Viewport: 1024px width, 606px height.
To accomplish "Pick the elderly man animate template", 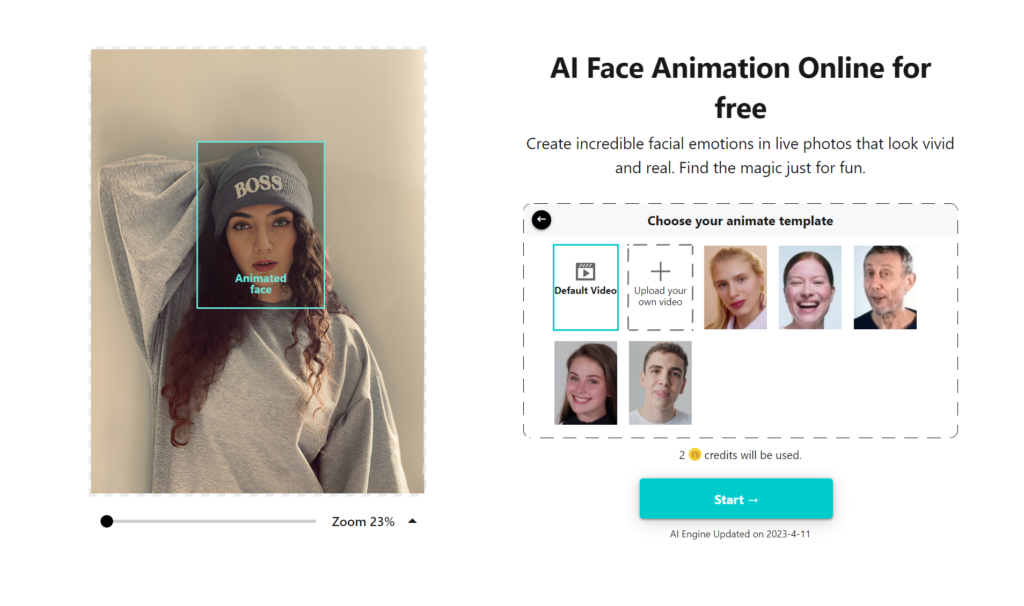I will (885, 287).
